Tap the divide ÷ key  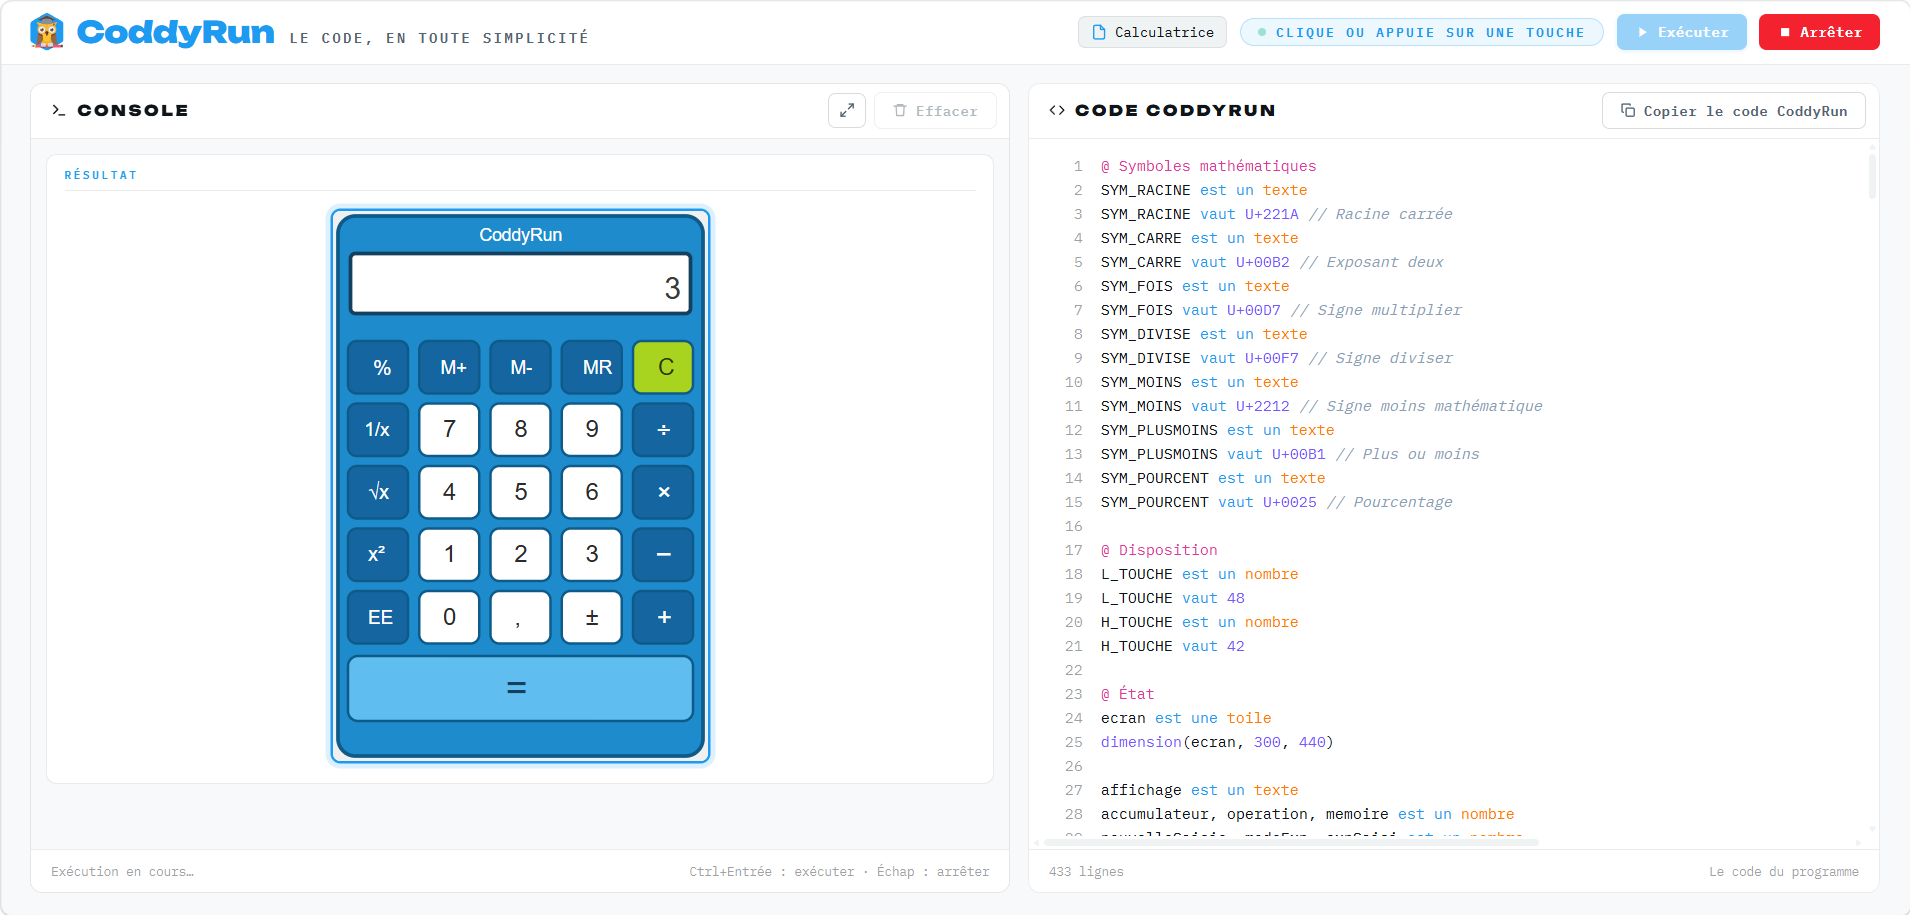point(663,429)
